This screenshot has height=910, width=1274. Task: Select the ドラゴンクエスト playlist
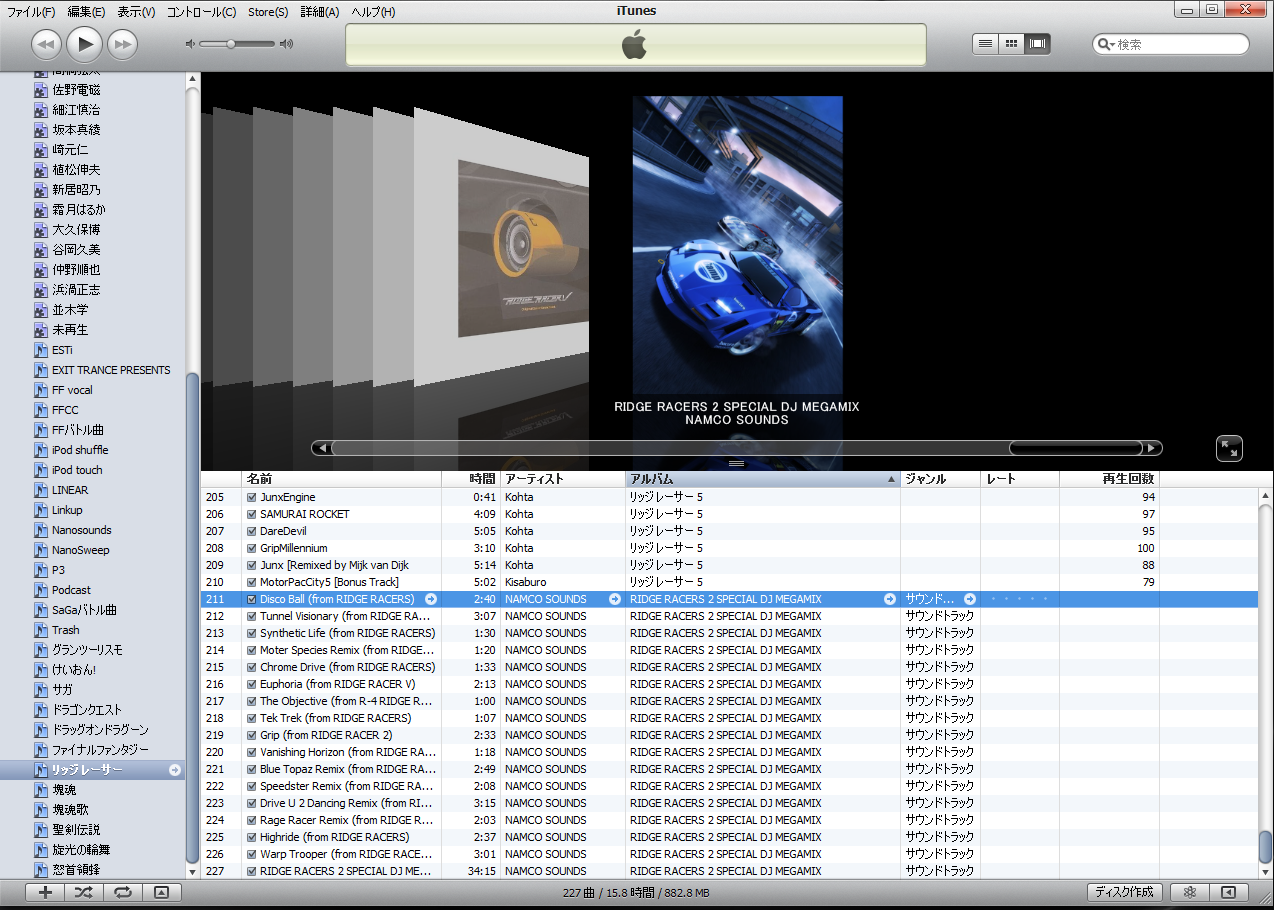point(87,710)
